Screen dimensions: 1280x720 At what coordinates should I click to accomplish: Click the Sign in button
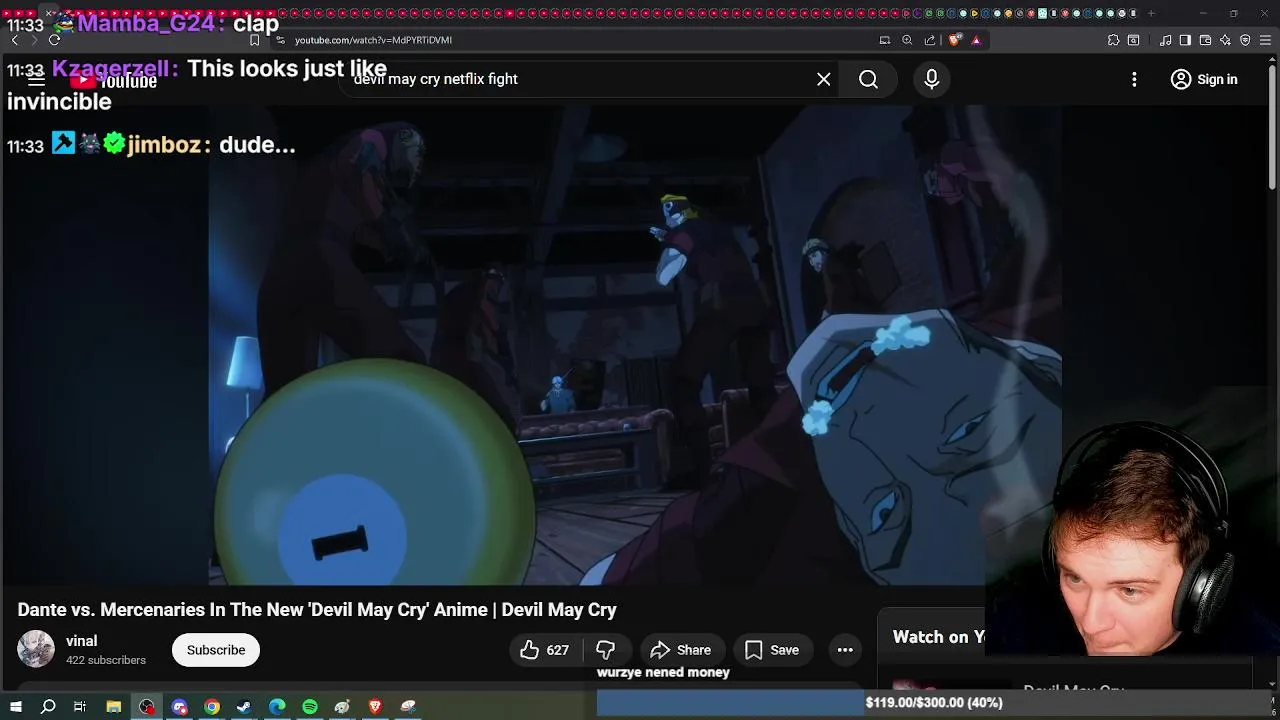pyautogui.click(x=1204, y=79)
